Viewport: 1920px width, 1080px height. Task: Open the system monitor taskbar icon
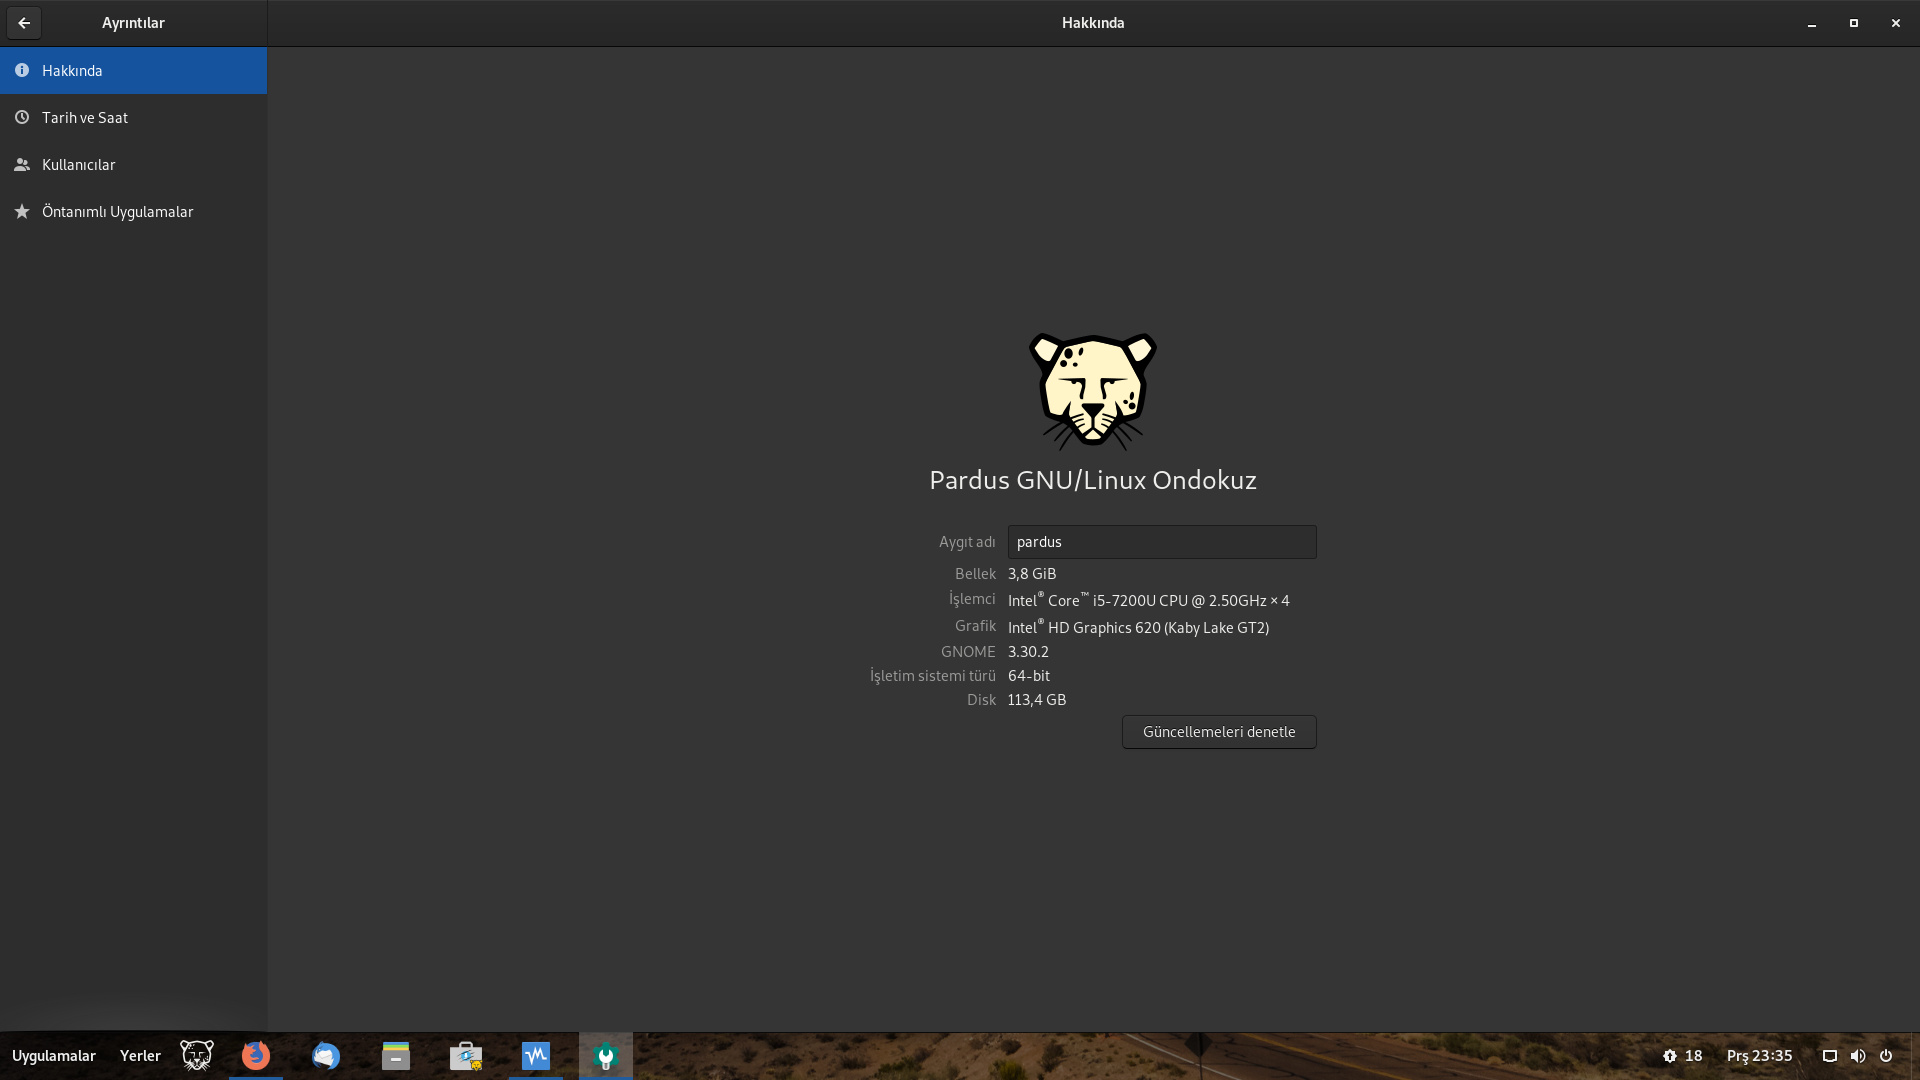point(536,1056)
